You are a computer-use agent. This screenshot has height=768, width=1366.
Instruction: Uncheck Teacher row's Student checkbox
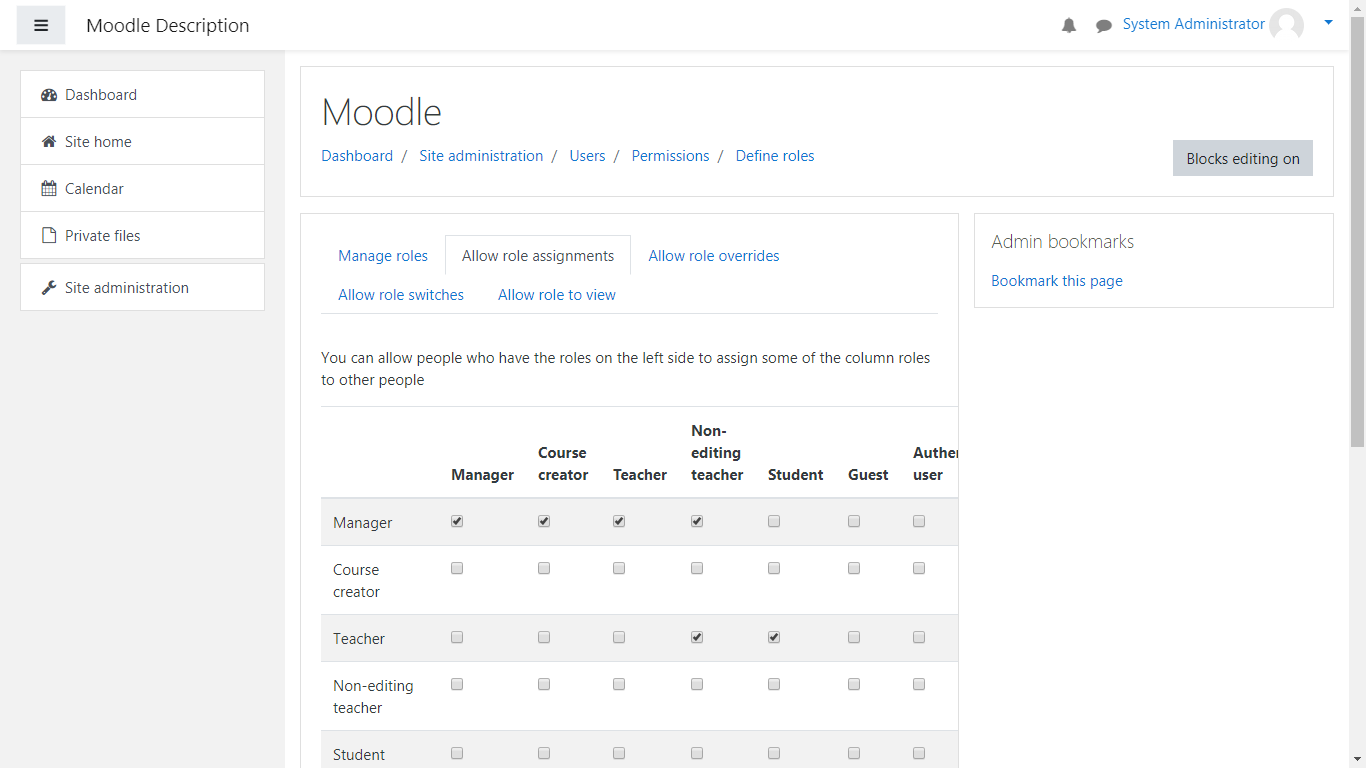coord(774,637)
